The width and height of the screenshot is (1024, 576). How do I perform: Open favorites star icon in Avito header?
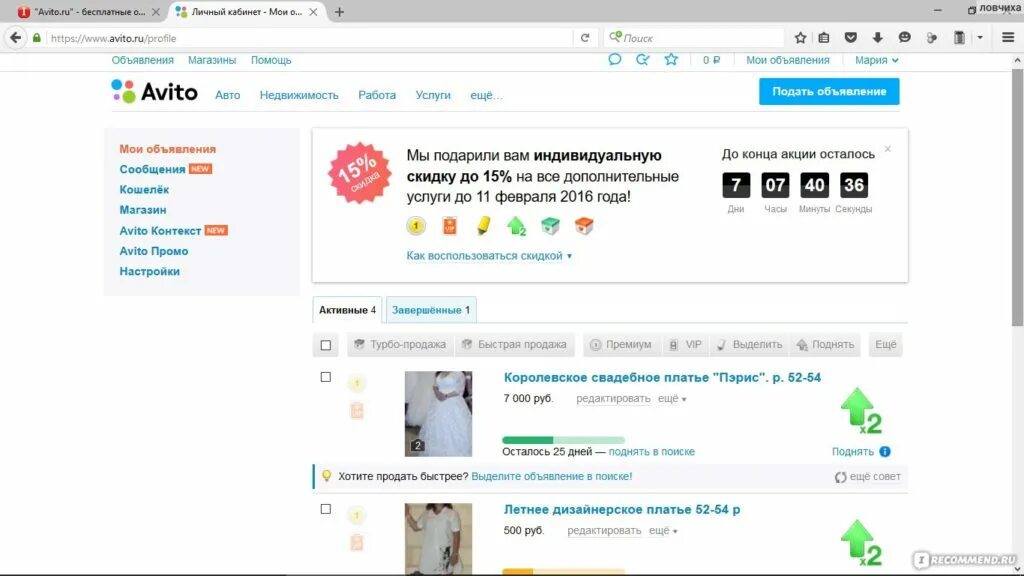coord(671,59)
